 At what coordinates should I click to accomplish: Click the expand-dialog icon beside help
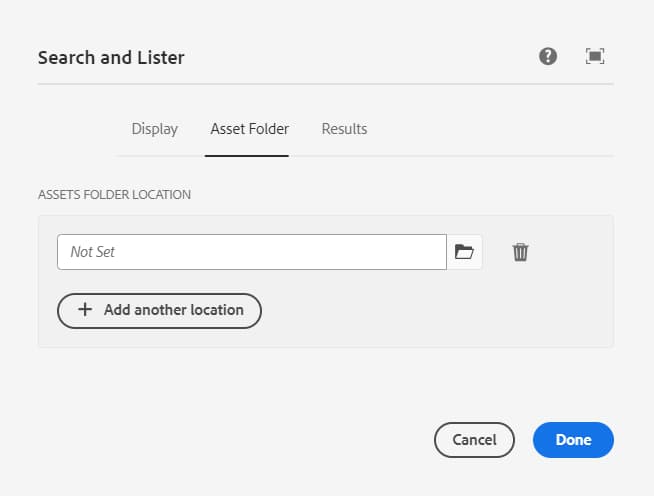(x=595, y=57)
